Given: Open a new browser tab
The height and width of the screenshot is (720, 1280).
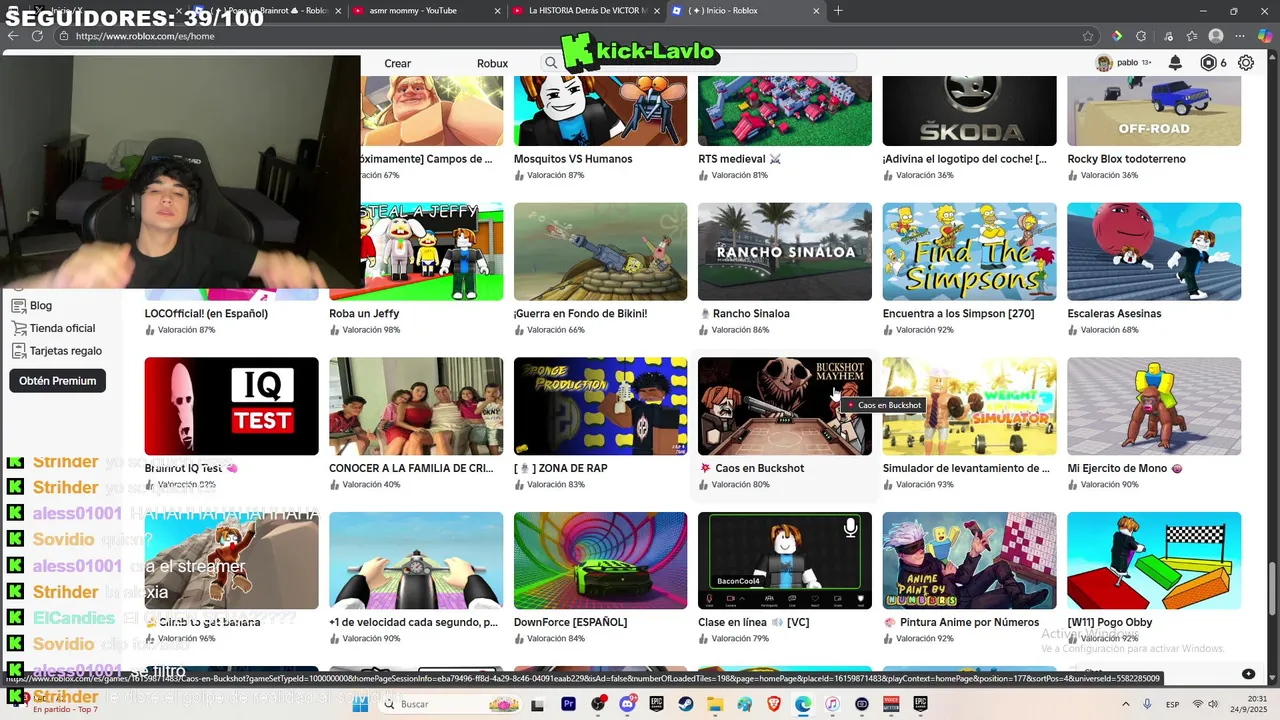Looking at the screenshot, I should coord(838,11).
